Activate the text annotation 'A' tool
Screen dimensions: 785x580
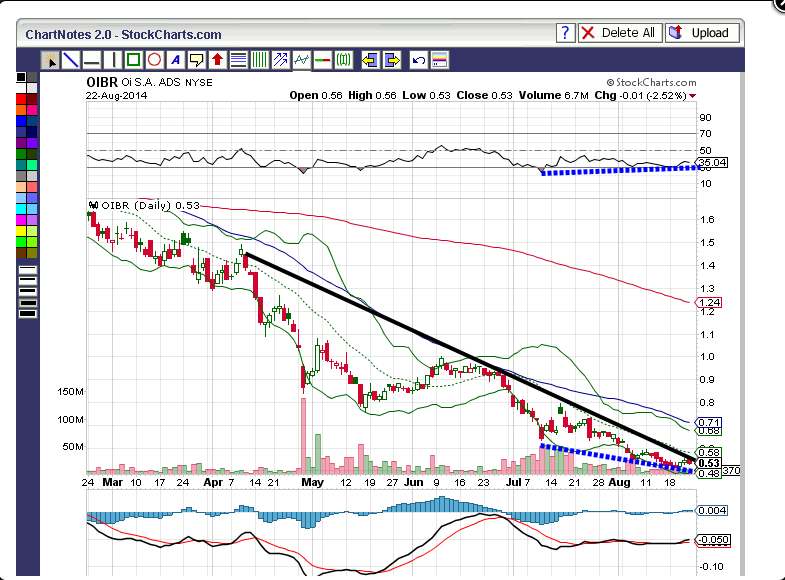175,60
